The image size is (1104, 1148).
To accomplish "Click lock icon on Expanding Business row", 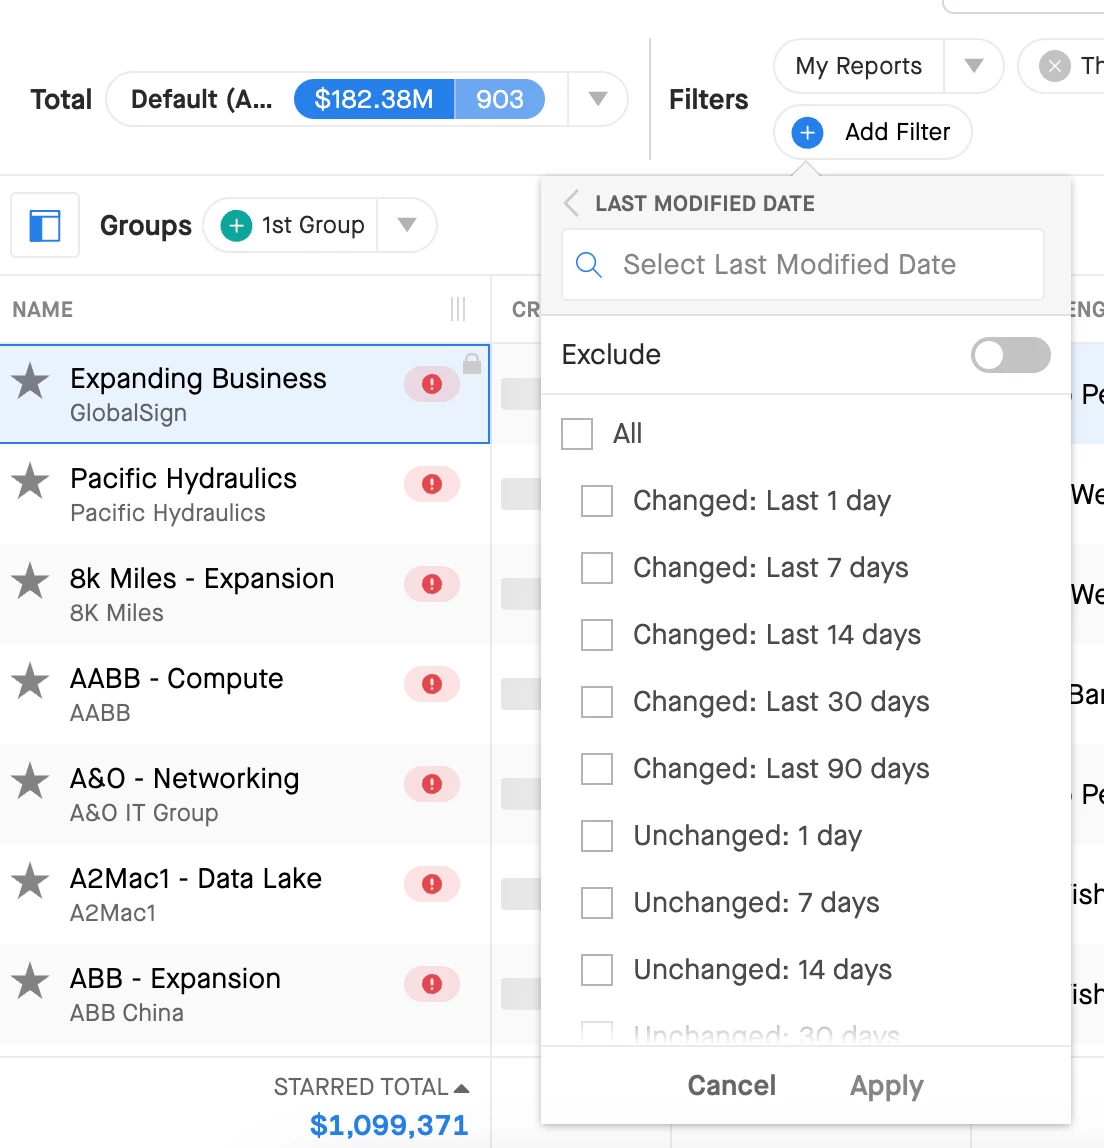I will pyautogui.click(x=472, y=363).
